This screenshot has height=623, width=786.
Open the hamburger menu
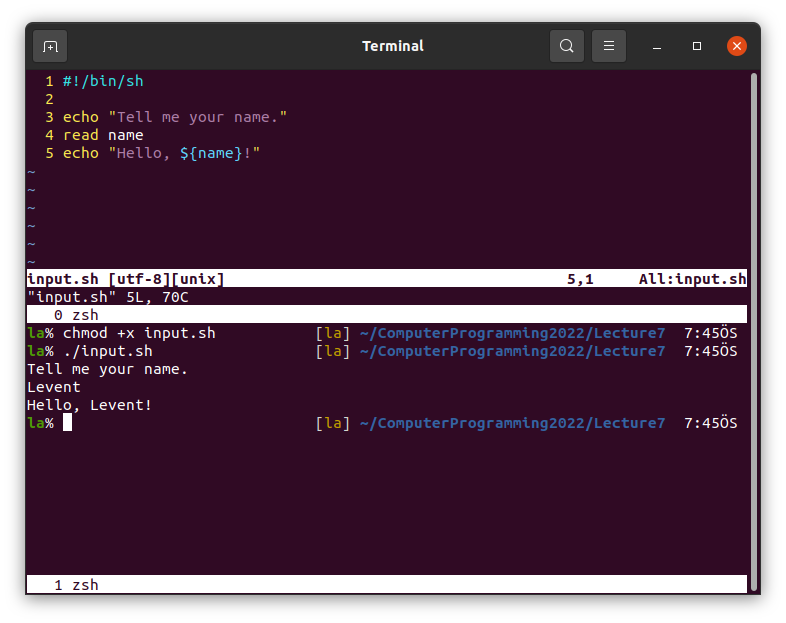[609, 46]
